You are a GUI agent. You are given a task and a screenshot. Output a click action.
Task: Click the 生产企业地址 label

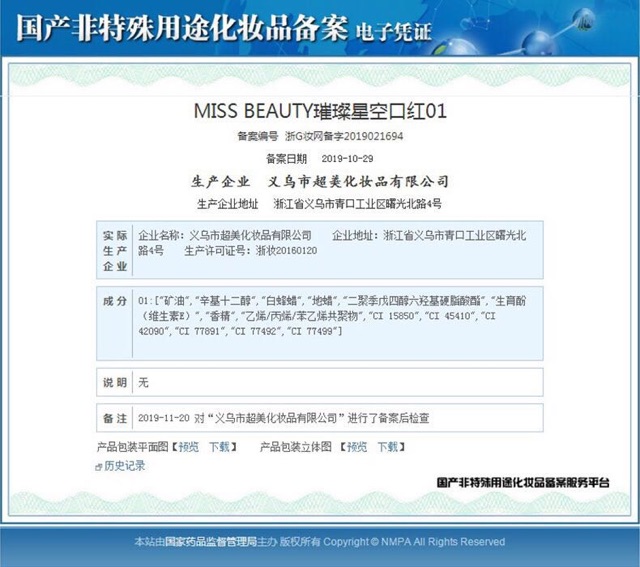click(x=228, y=204)
